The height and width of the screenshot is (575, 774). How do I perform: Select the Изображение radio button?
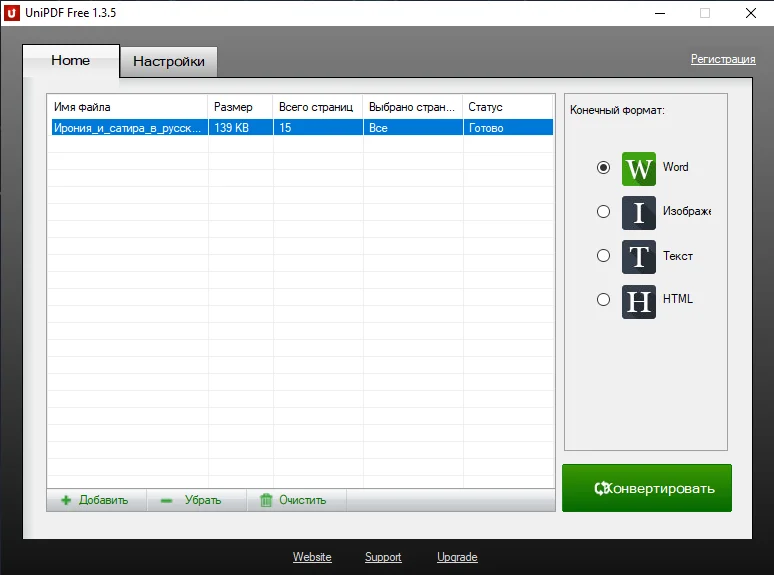tap(603, 211)
